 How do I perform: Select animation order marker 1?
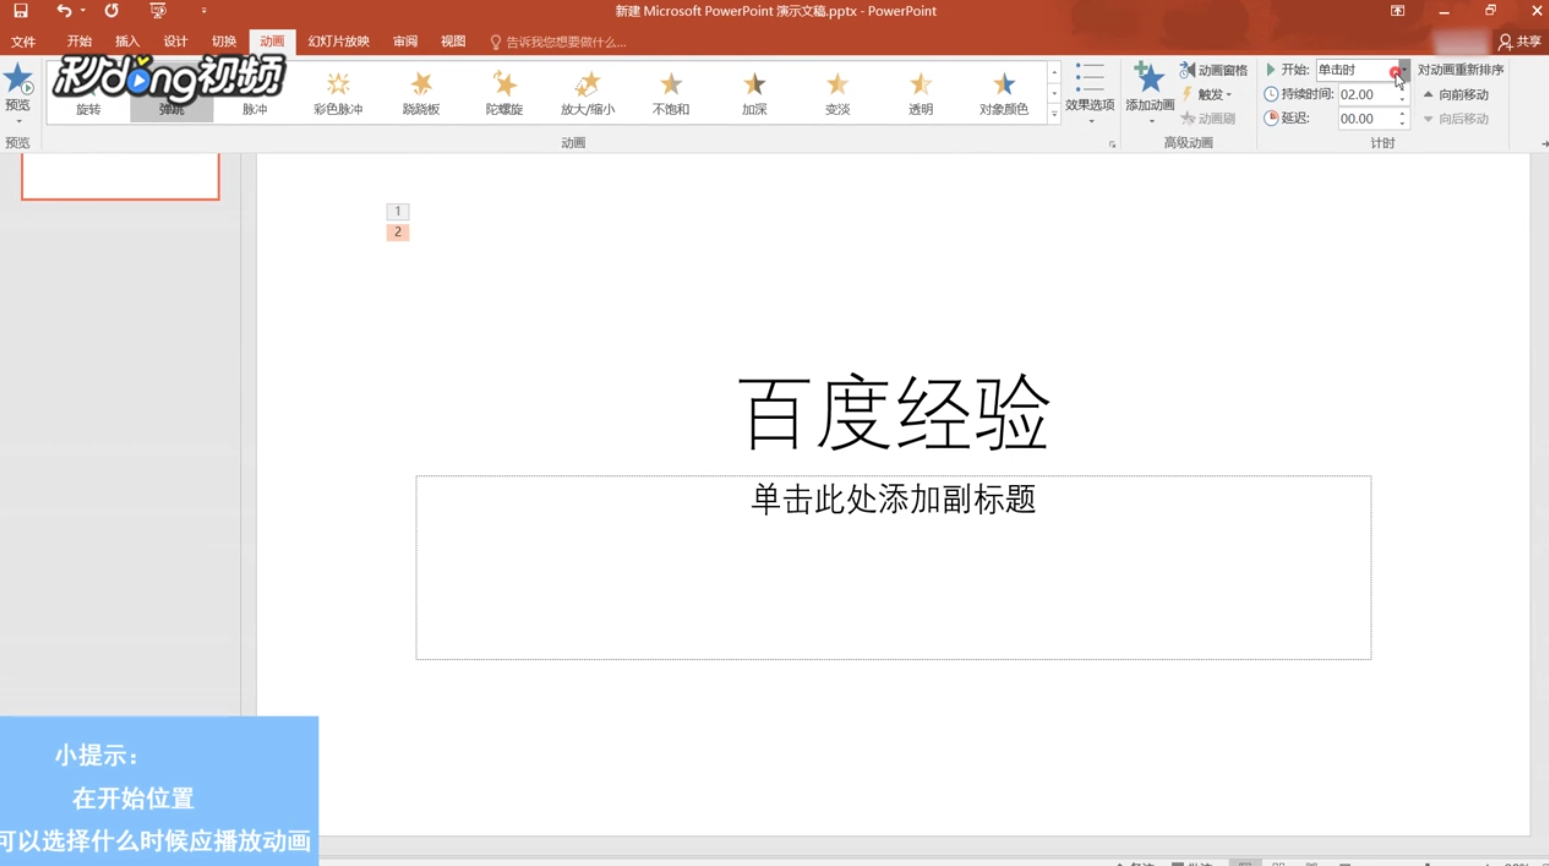coord(397,211)
